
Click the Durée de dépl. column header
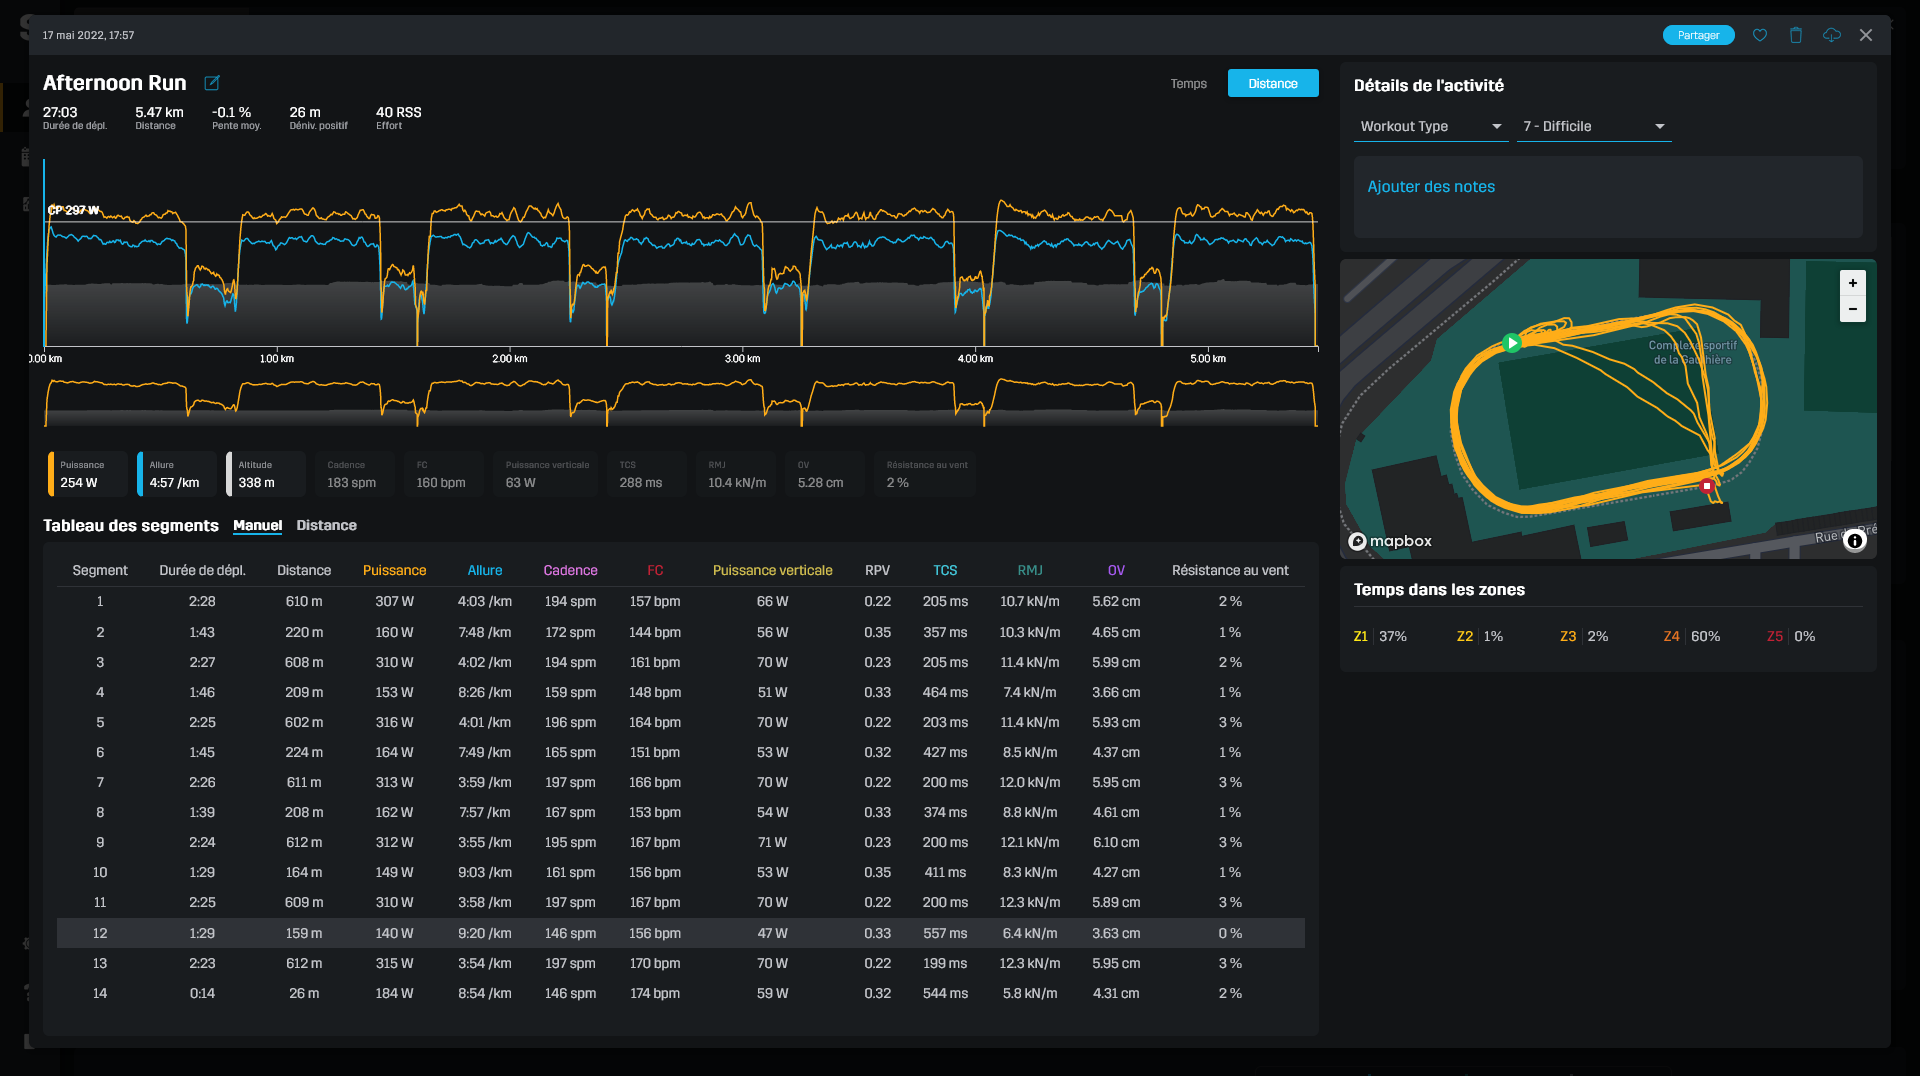pos(202,571)
